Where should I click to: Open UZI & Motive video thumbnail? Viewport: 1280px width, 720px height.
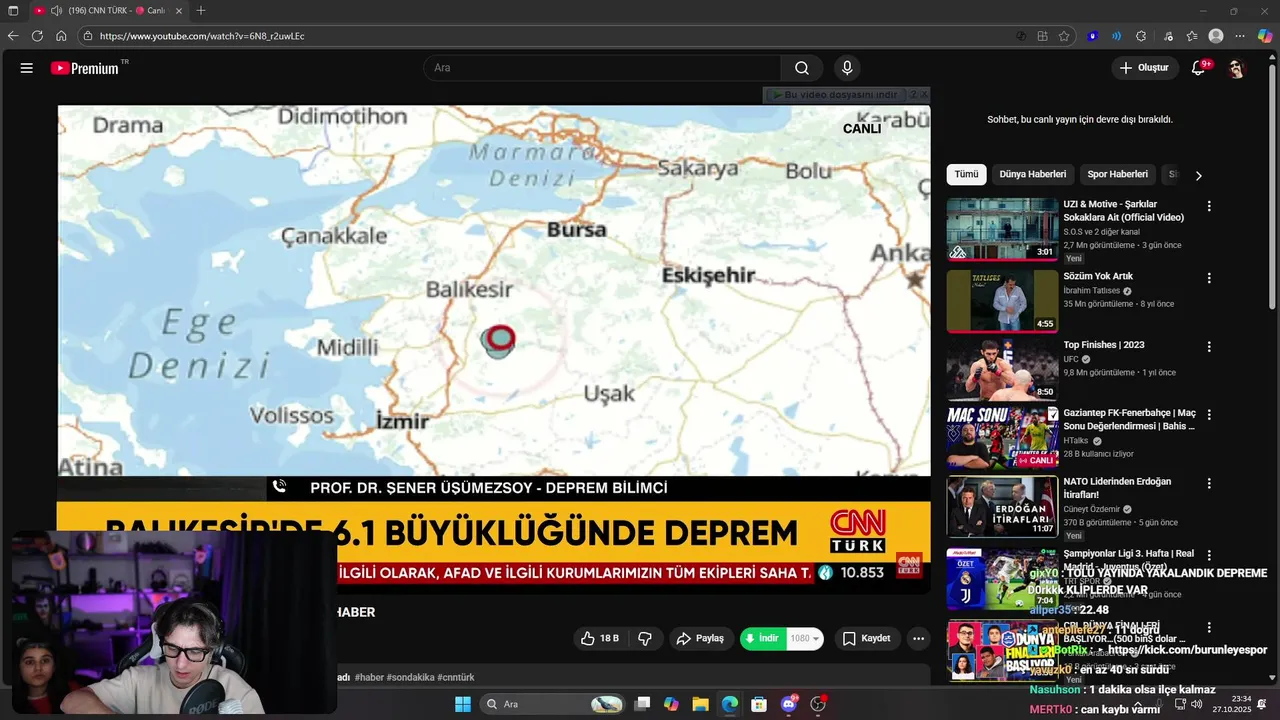coord(1002,229)
